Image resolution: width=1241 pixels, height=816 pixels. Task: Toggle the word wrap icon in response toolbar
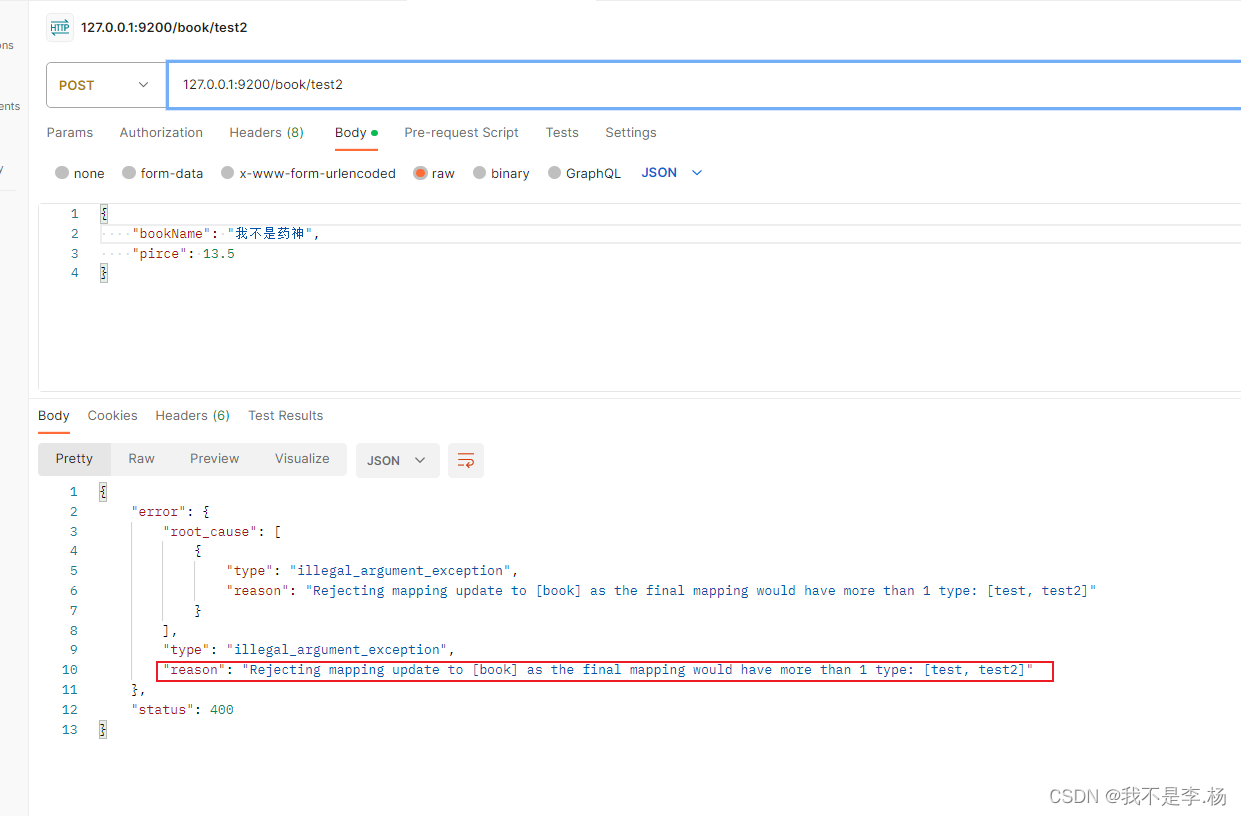click(466, 460)
